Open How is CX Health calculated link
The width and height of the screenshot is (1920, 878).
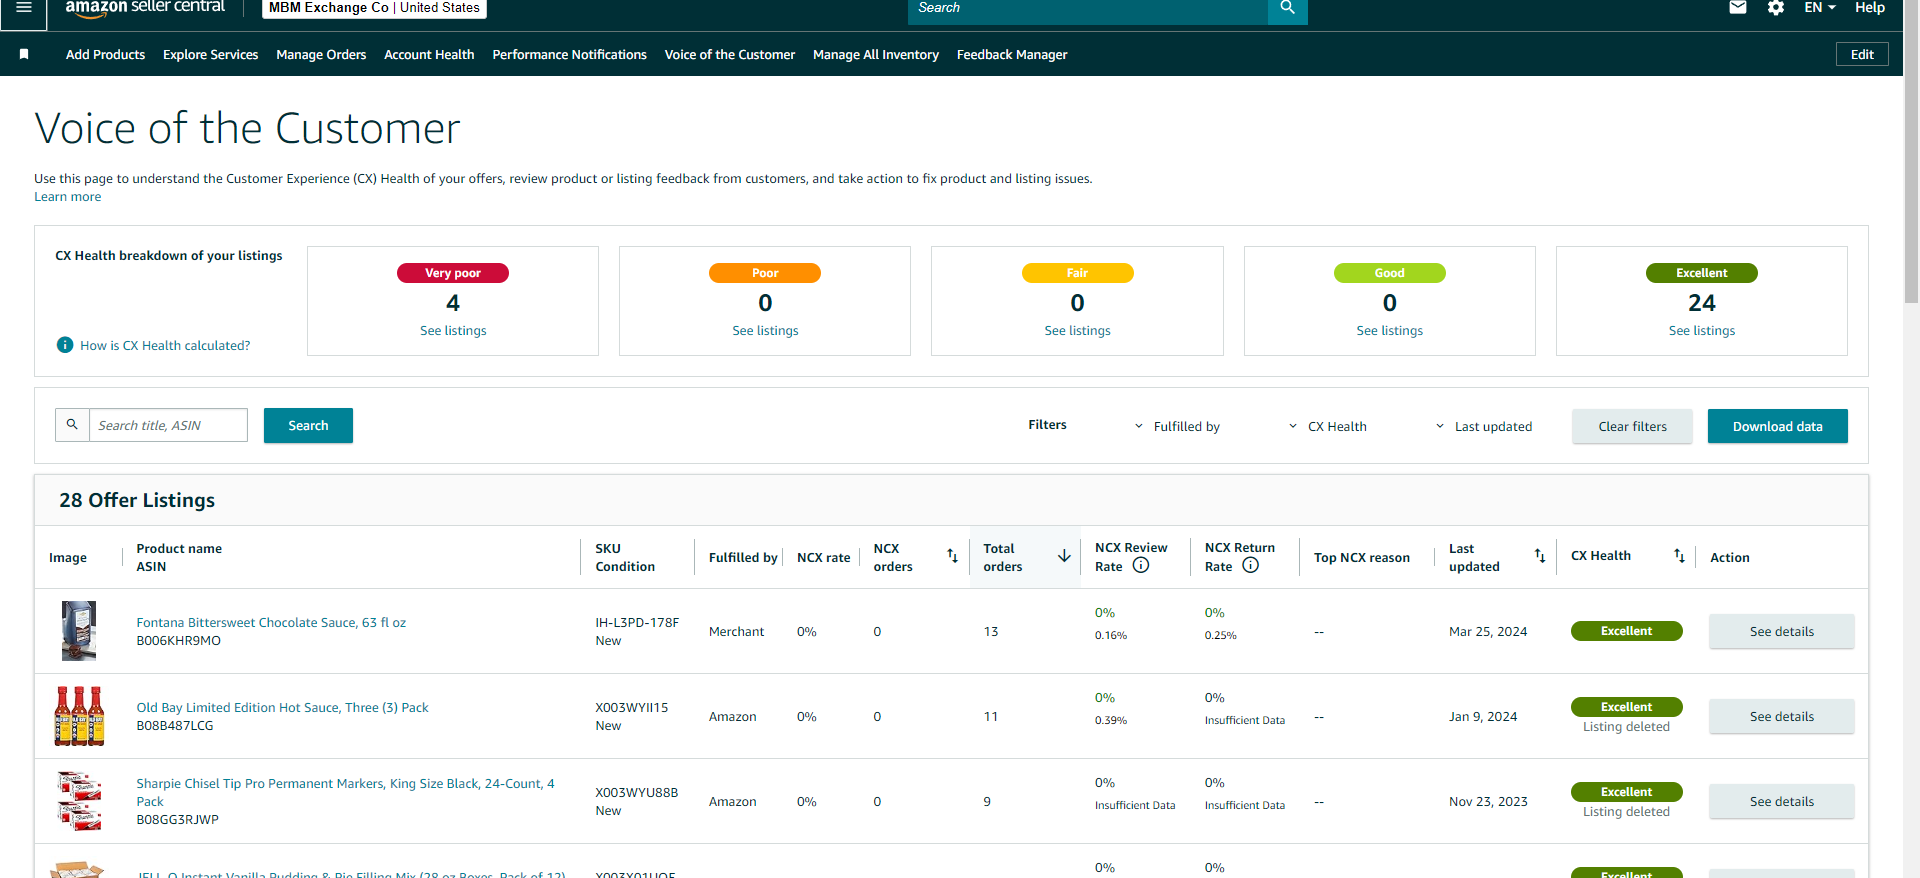click(165, 345)
